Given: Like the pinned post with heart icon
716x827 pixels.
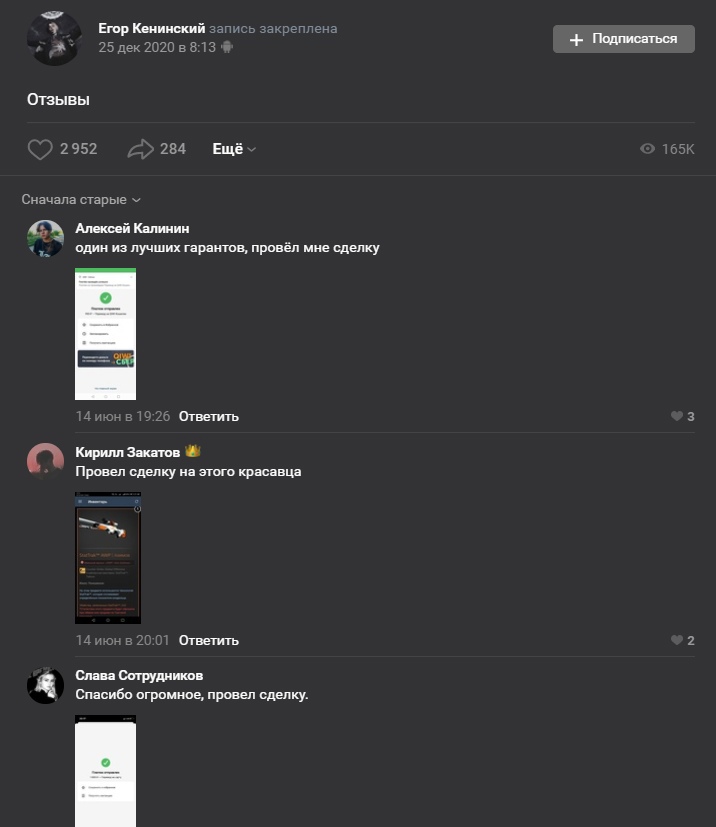Looking at the screenshot, I should tap(40, 149).
